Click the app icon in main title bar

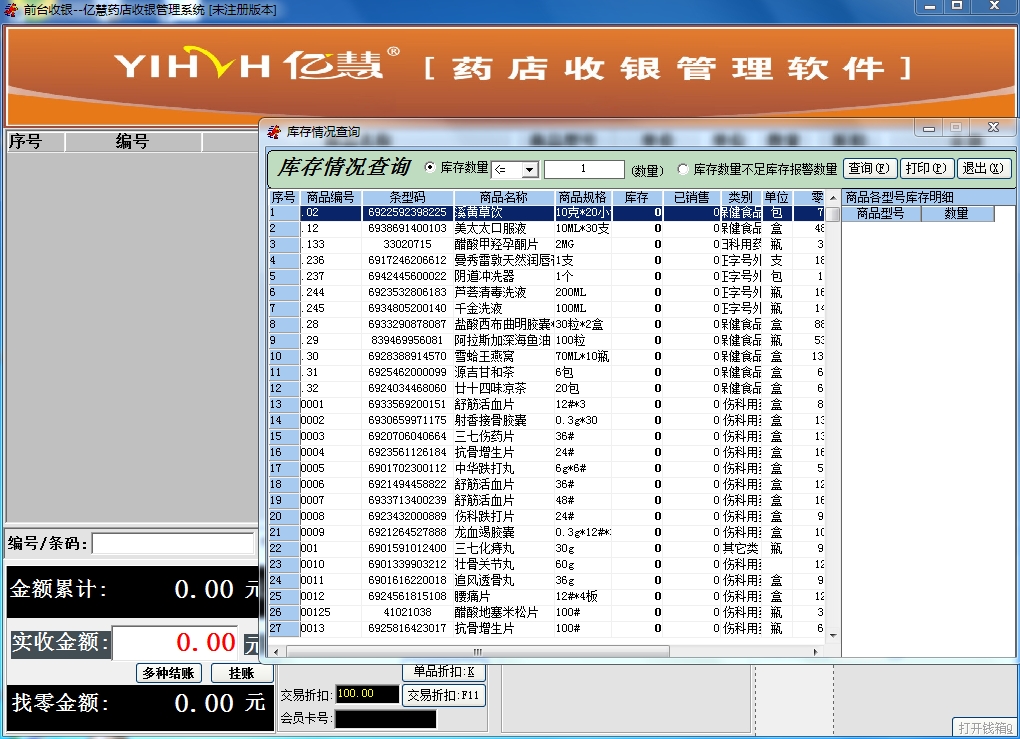click(x=11, y=9)
